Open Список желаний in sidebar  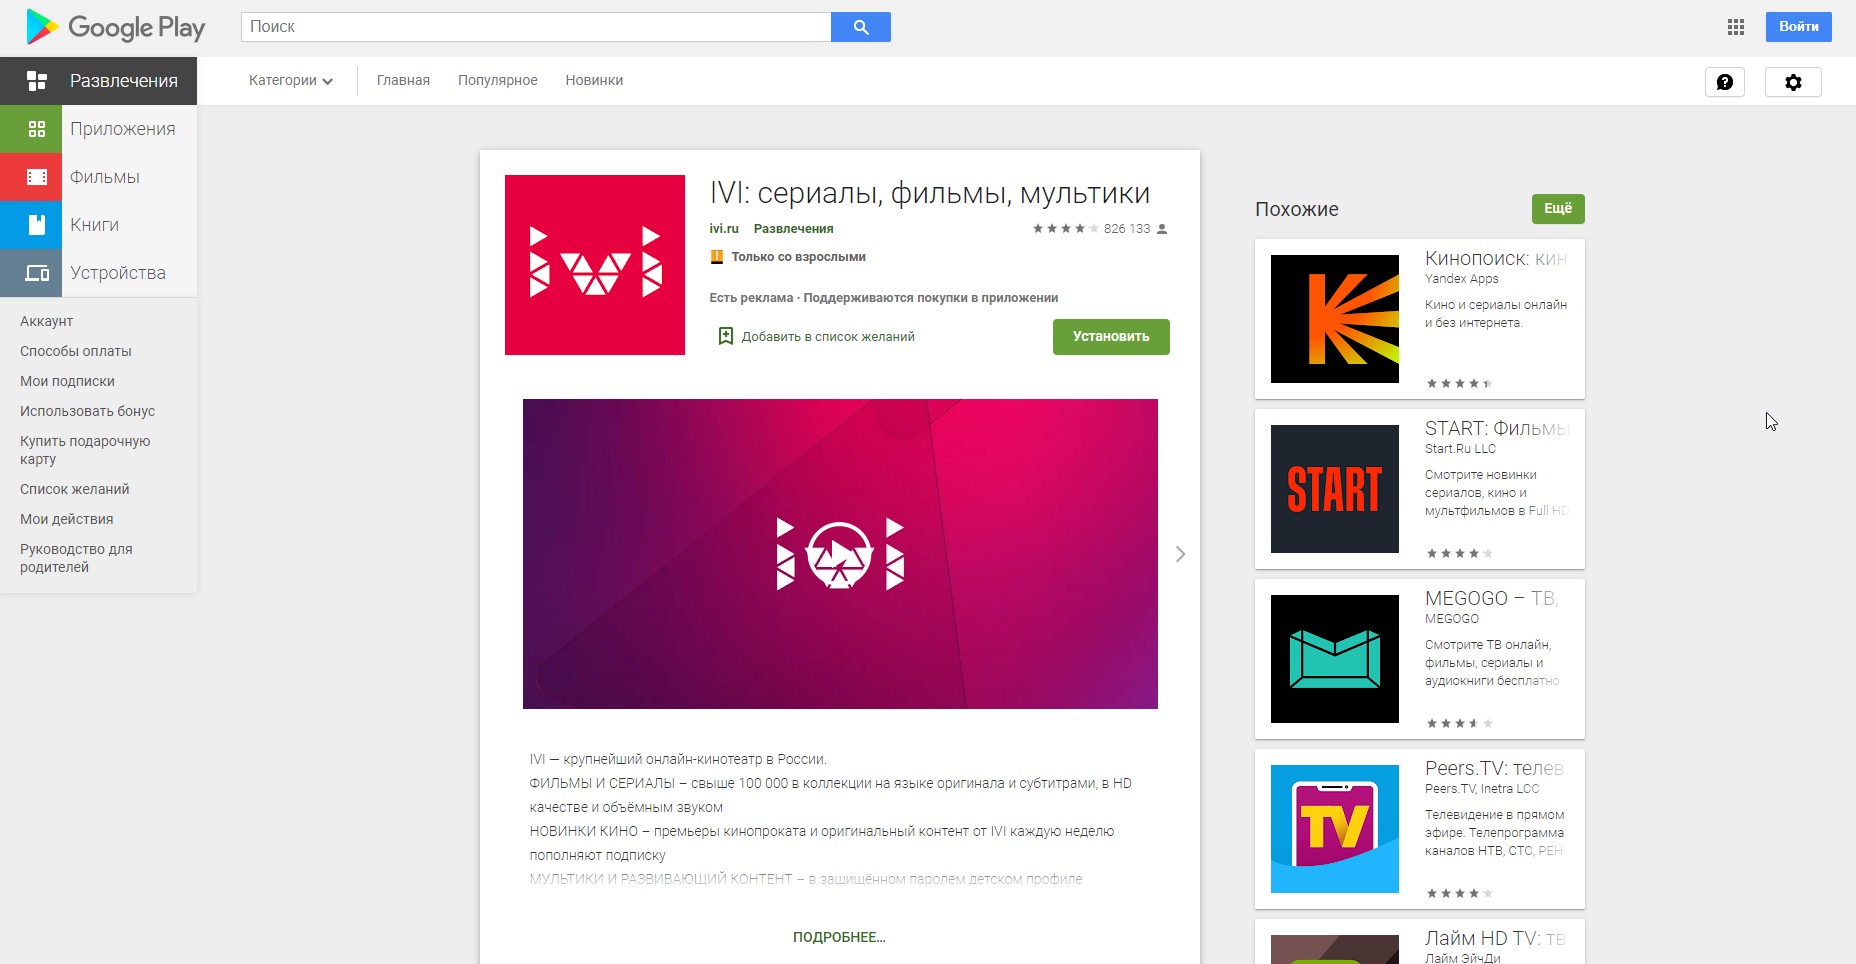75,489
